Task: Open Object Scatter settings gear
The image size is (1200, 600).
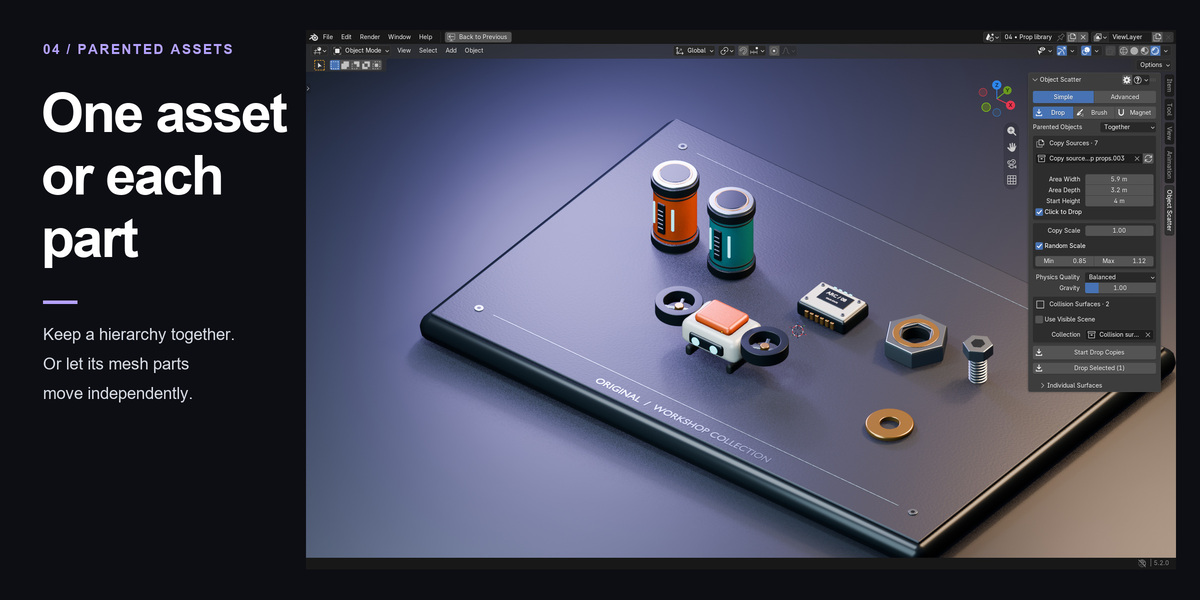Action: click(x=1127, y=80)
